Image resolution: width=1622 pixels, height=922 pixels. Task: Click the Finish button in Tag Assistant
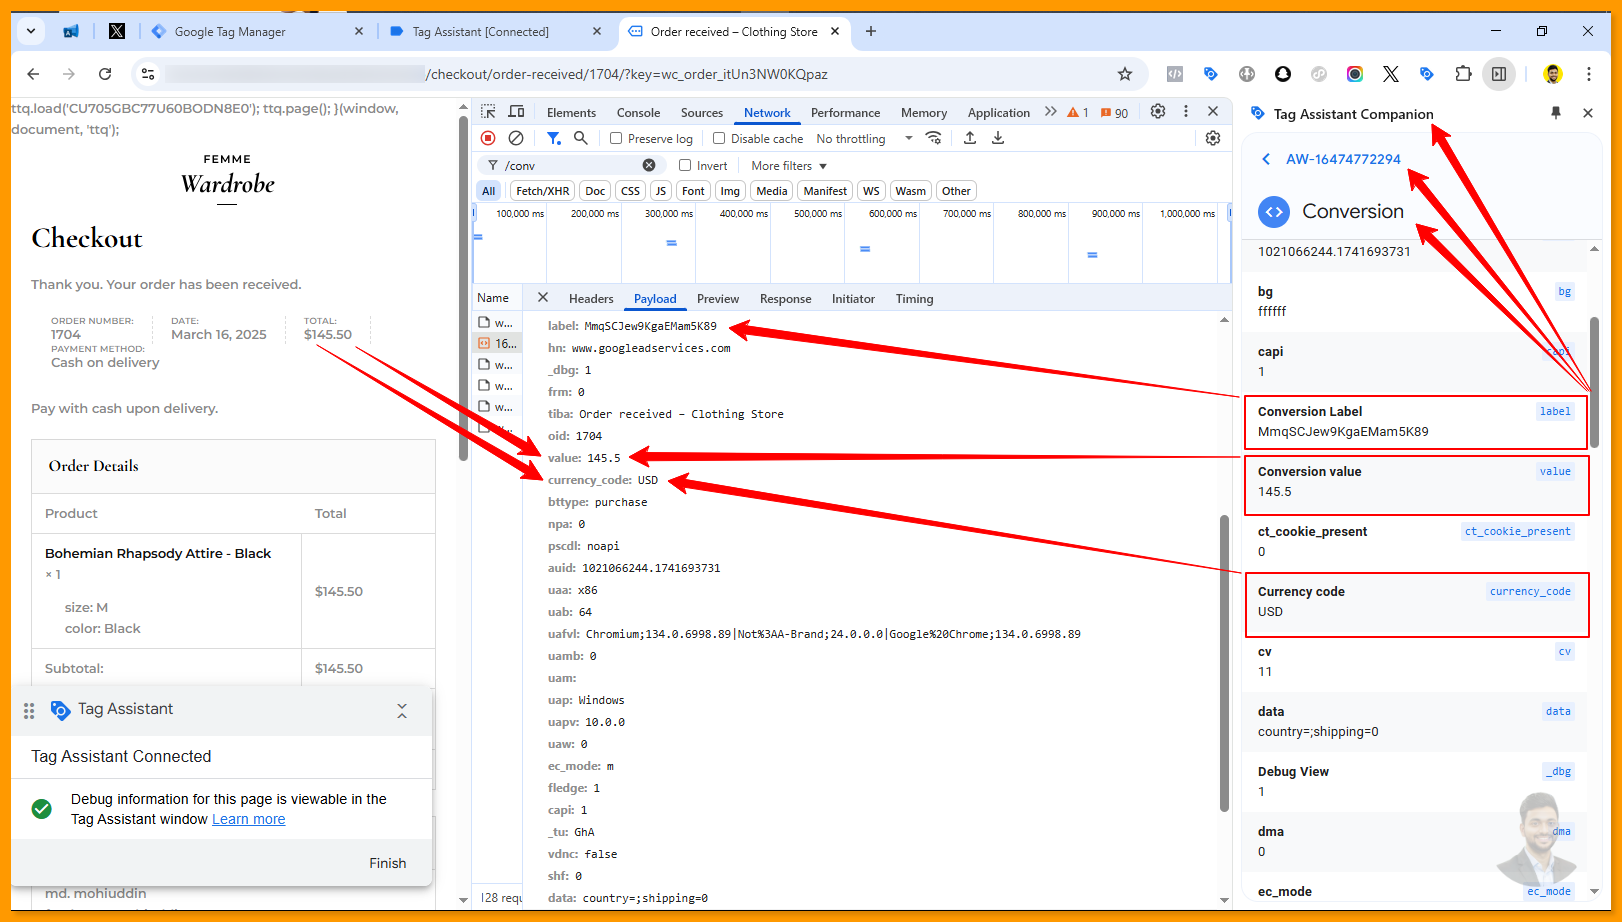point(387,863)
